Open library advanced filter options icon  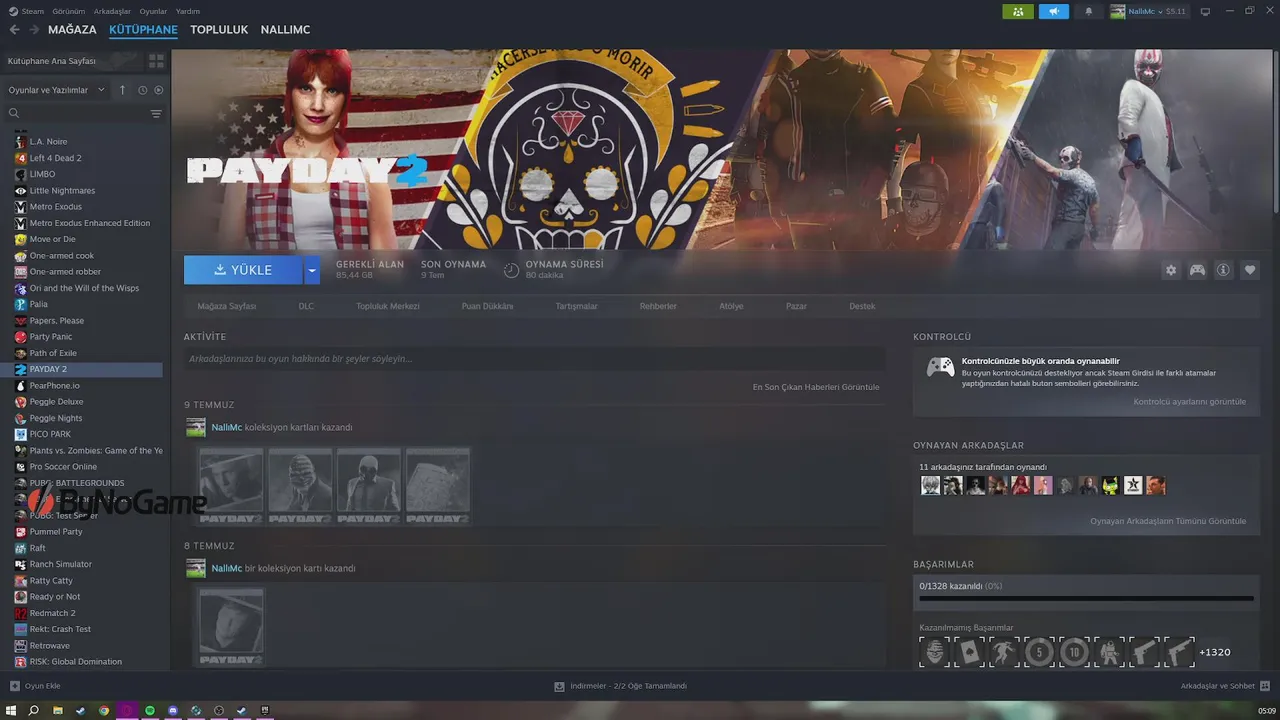tap(156, 114)
